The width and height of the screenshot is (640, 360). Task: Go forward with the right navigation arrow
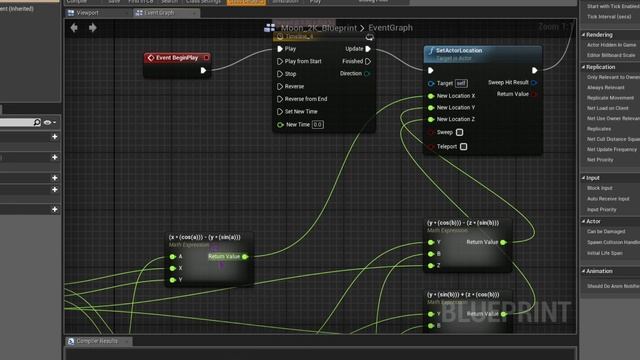click(x=93, y=27)
